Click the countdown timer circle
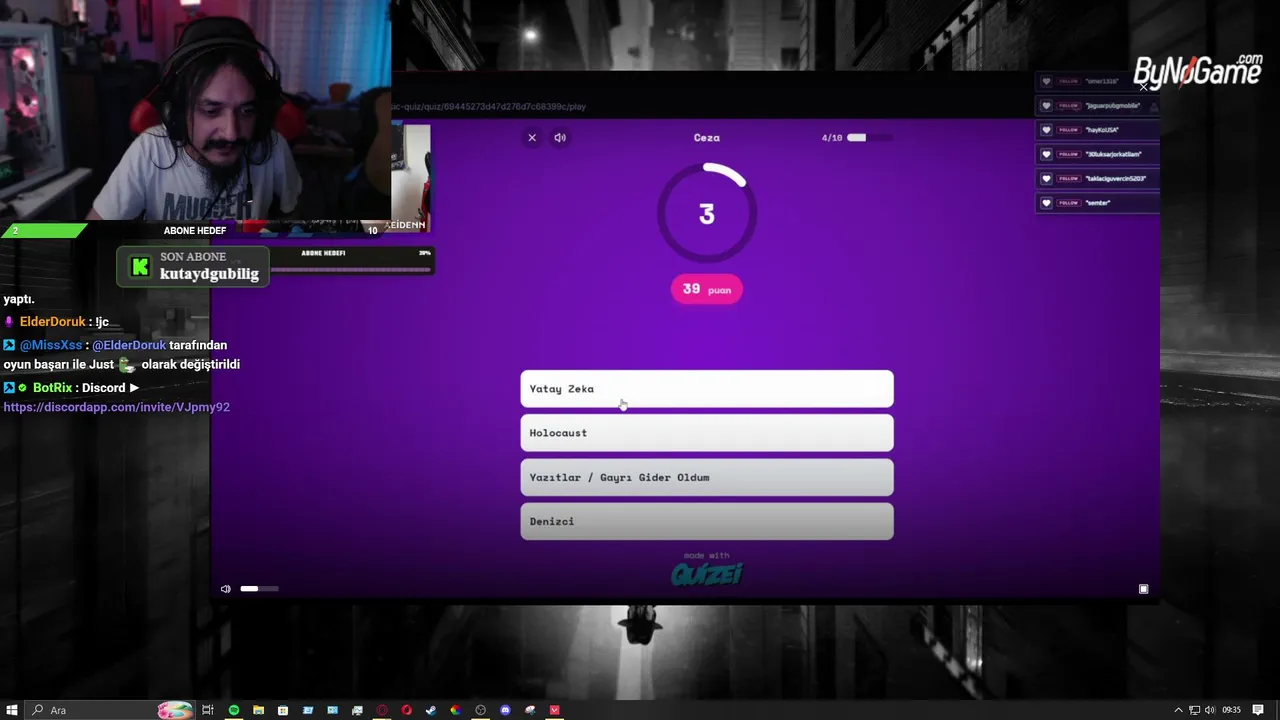This screenshot has height=720, width=1280. pyautogui.click(x=707, y=213)
